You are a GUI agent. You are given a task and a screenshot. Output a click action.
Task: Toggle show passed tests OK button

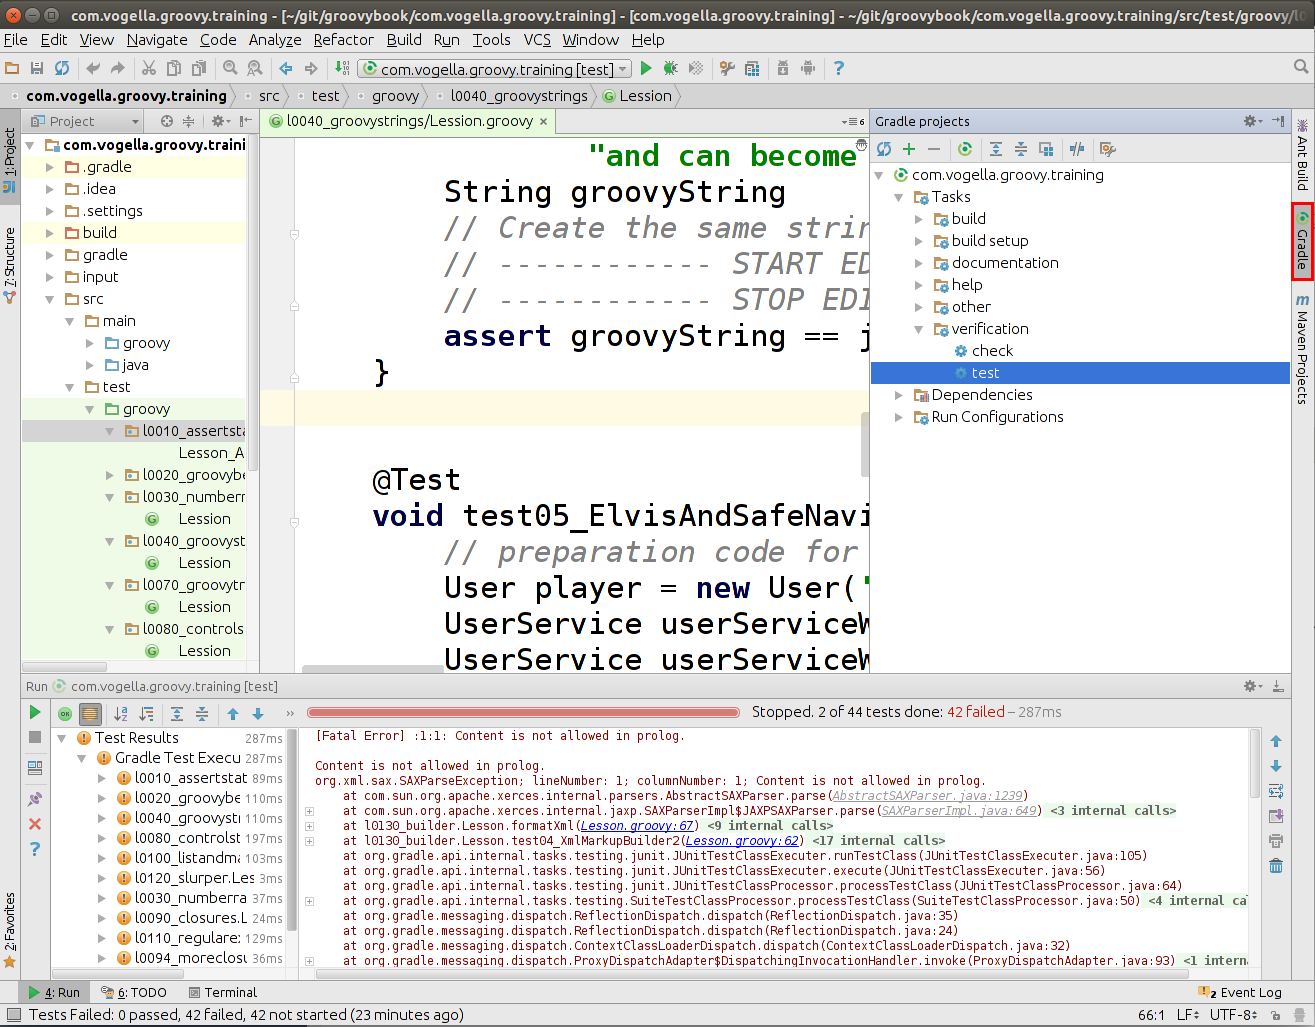pyautogui.click(x=65, y=713)
